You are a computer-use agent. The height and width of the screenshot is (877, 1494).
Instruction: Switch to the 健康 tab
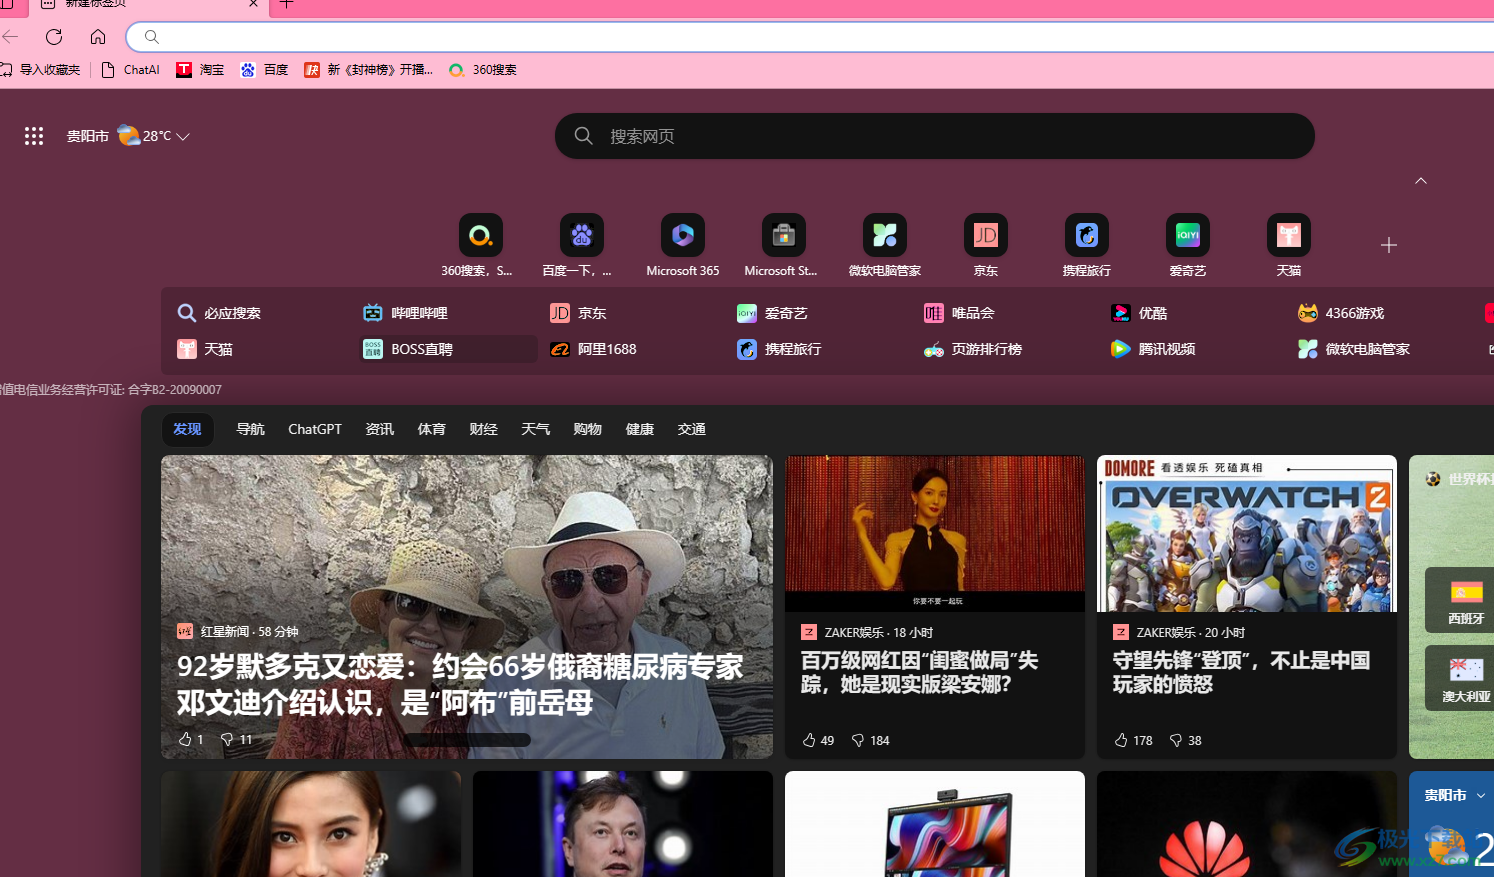tap(640, 429)
